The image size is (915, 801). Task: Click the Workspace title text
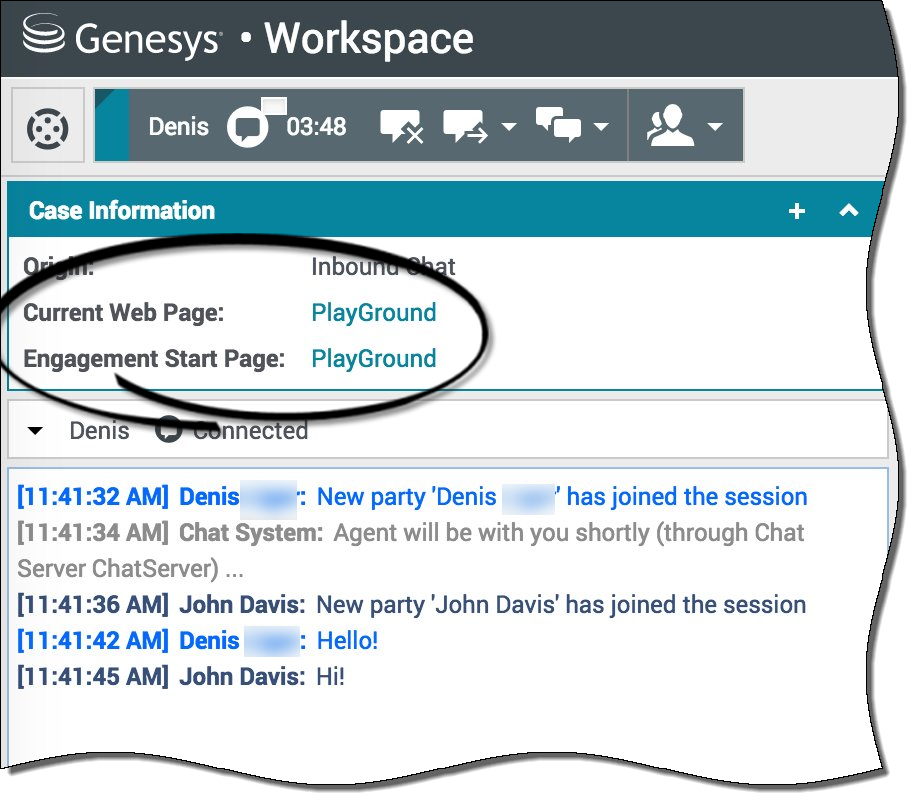369,39
